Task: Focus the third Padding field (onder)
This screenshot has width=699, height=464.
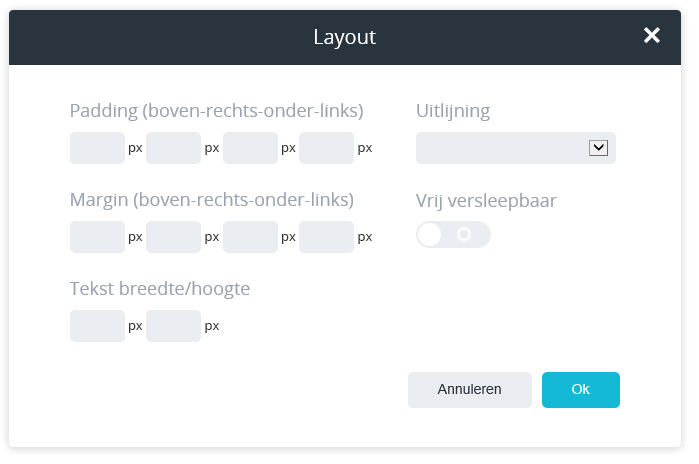Action: (x=250, y=148)
